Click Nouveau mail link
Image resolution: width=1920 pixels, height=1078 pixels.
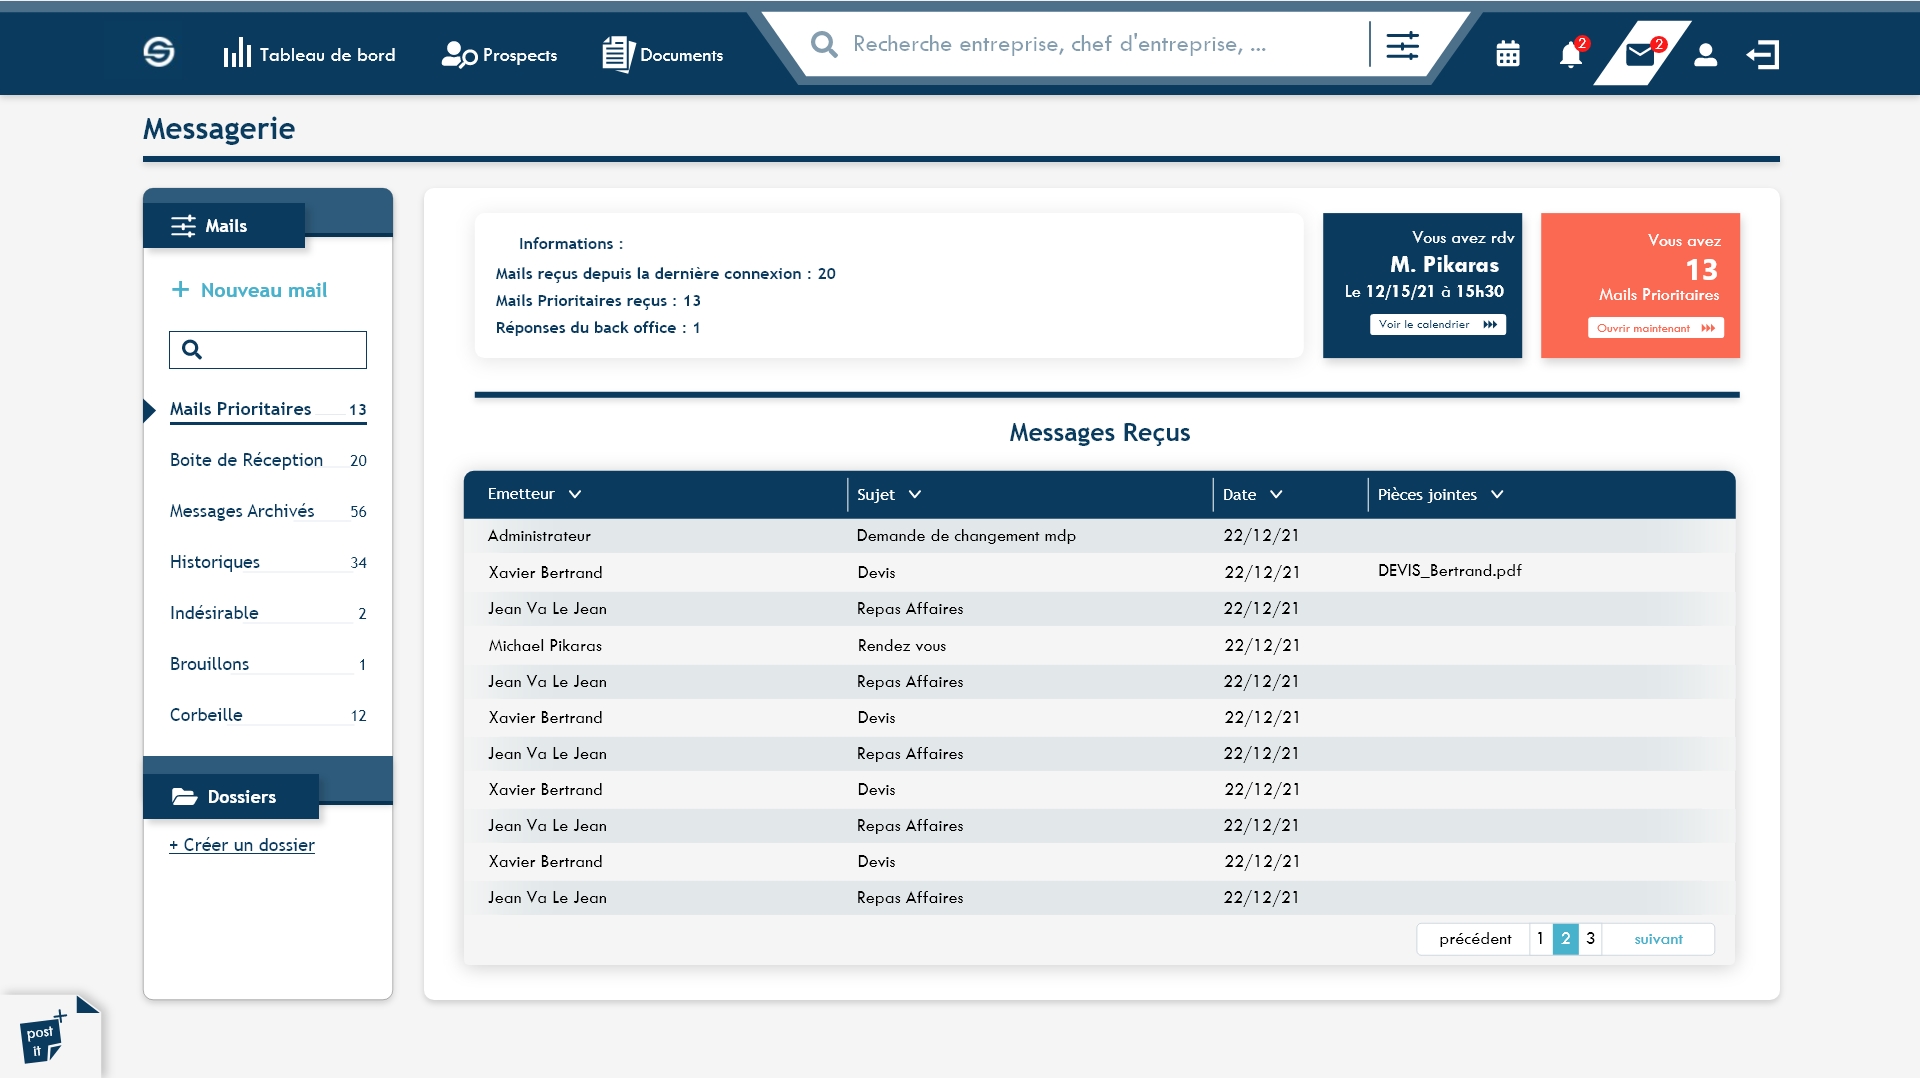[x=264, y=290]
